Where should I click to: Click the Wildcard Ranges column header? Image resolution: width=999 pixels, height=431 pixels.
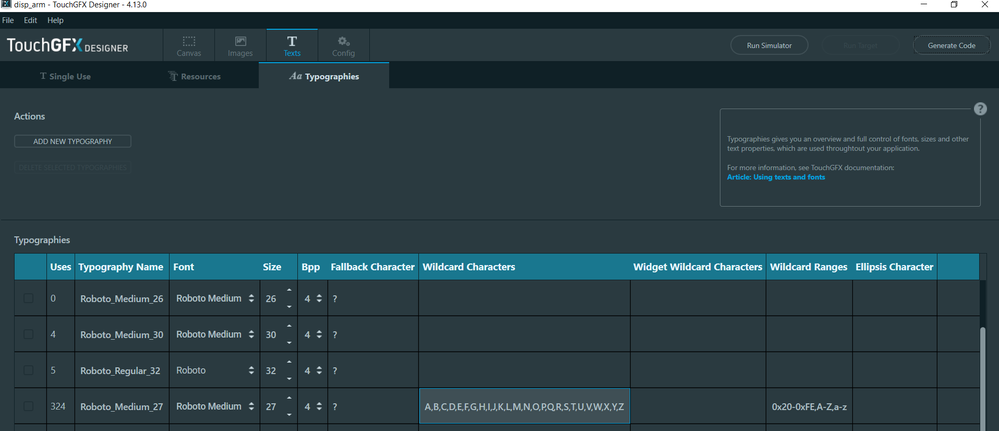809,267
